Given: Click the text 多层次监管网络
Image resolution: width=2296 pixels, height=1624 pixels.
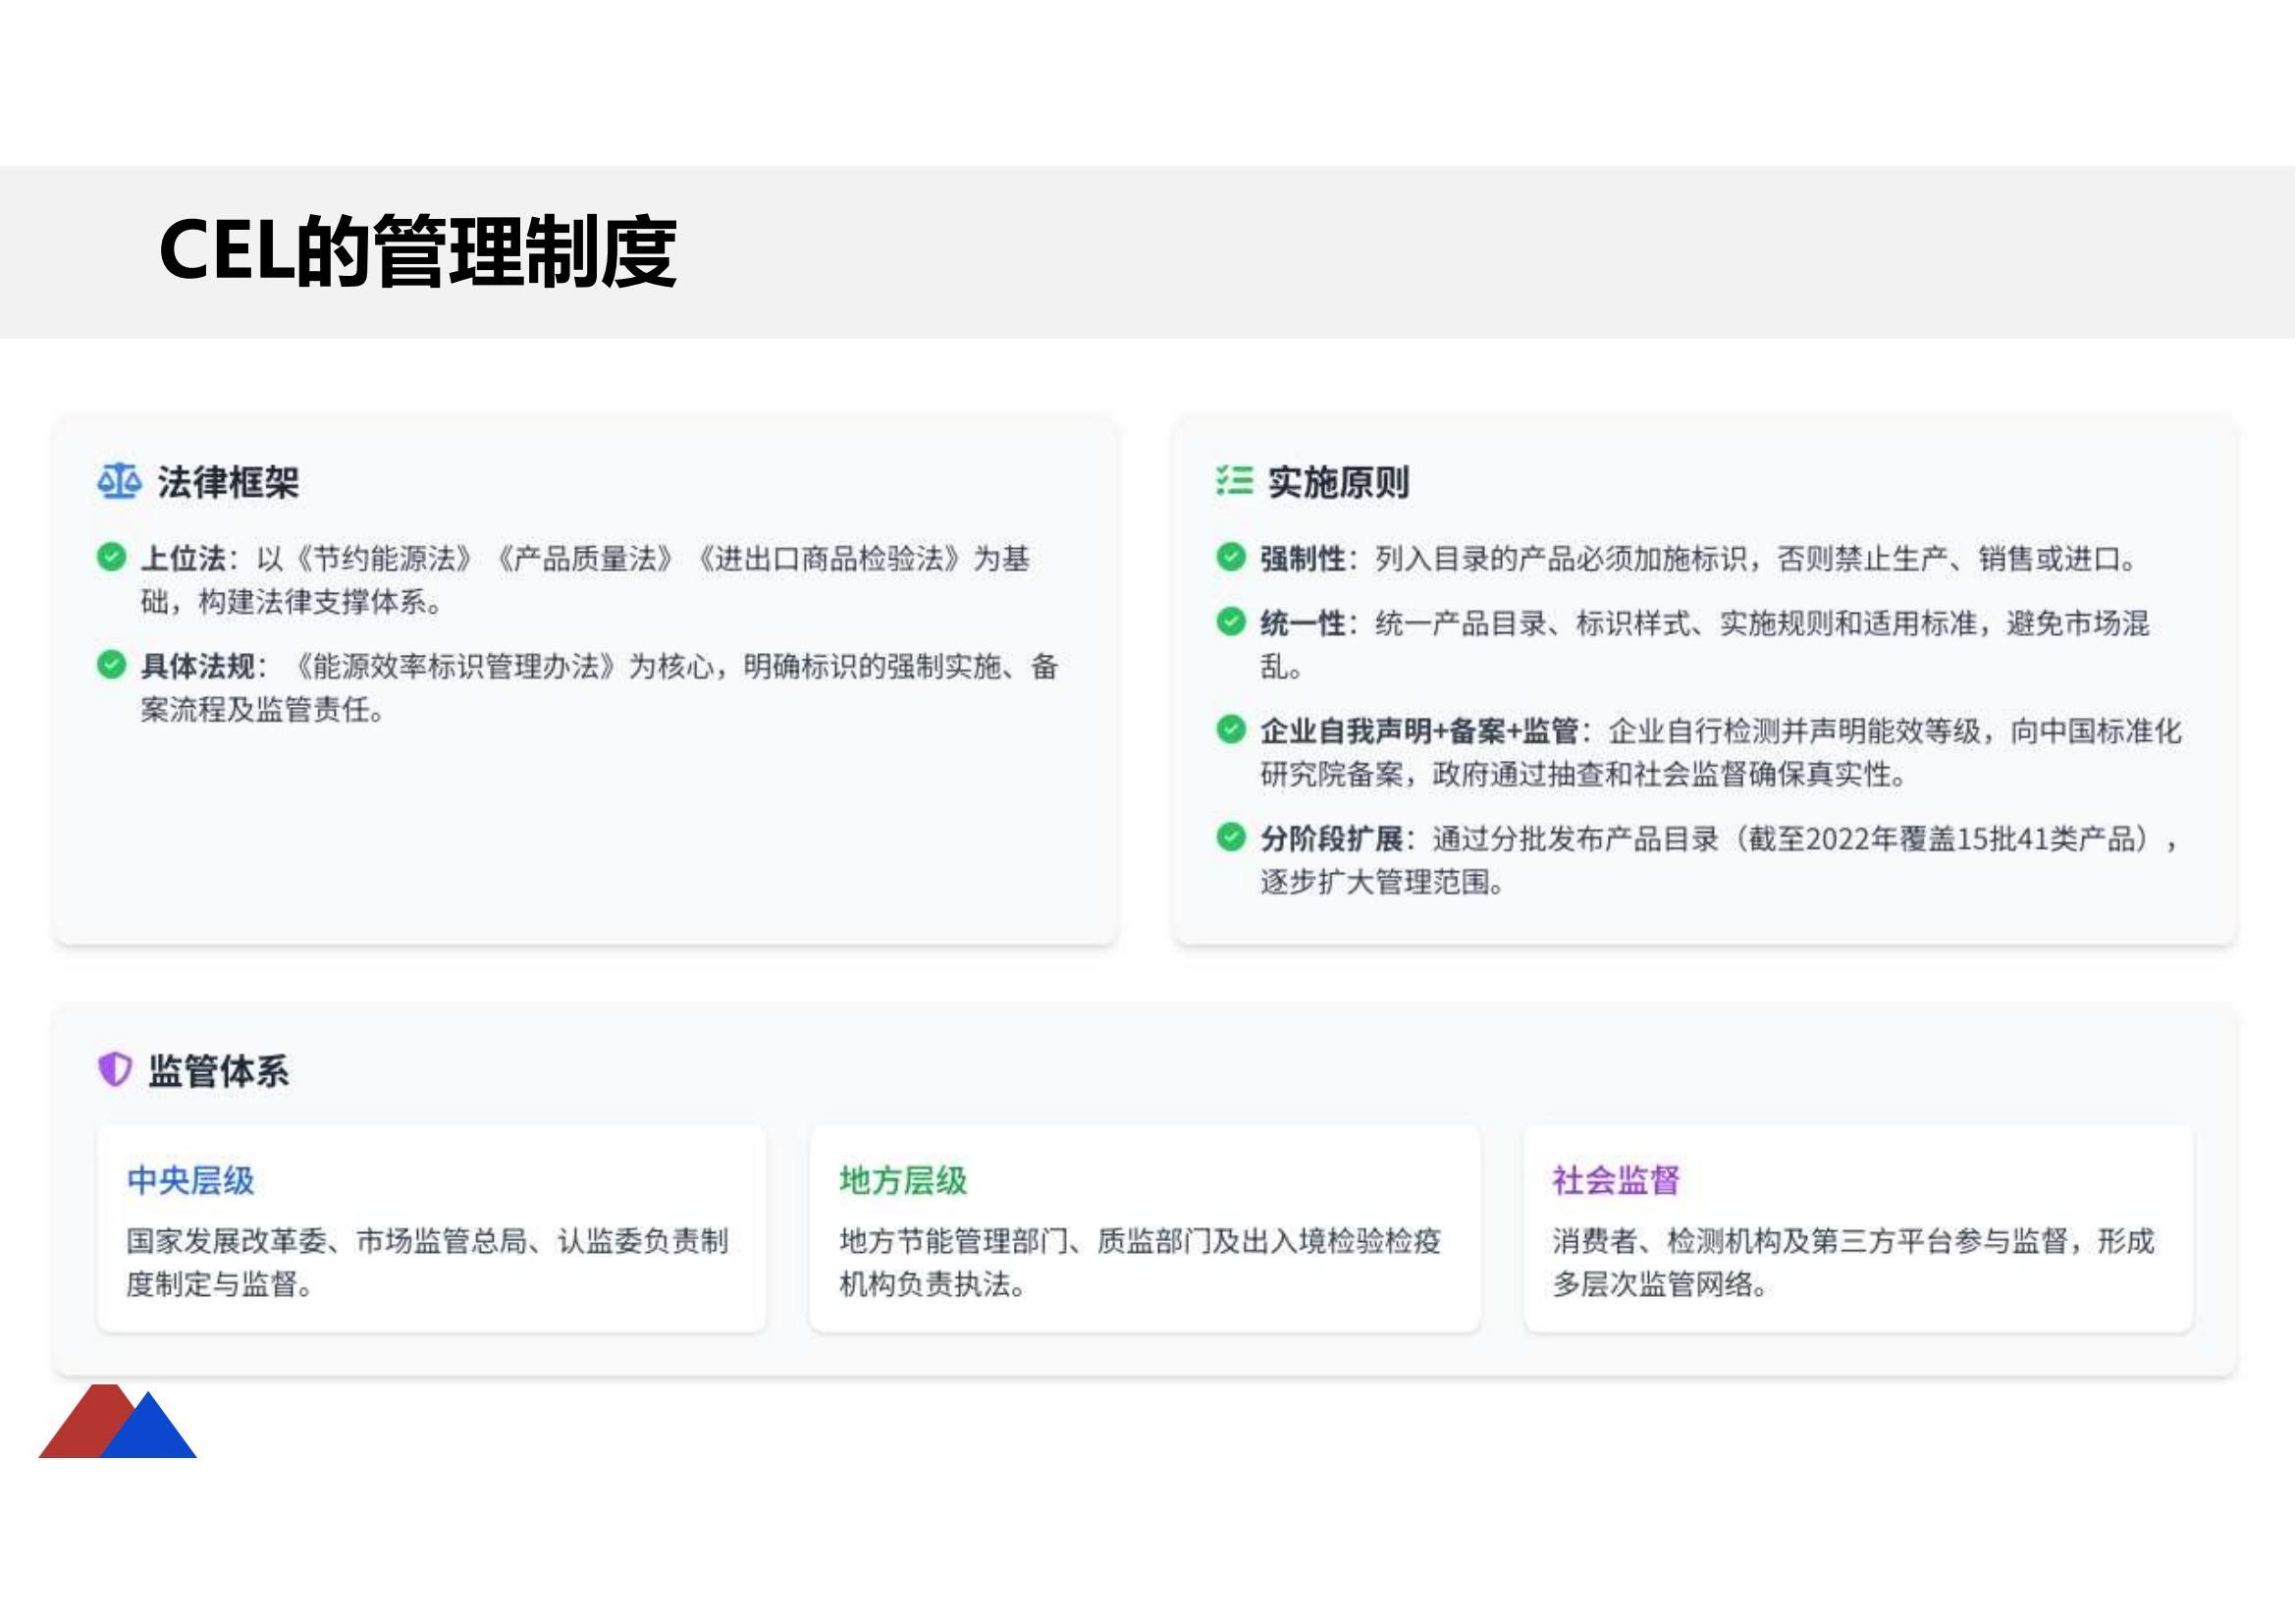Looking at the screenshot, I should (x=1652, y=1284).
